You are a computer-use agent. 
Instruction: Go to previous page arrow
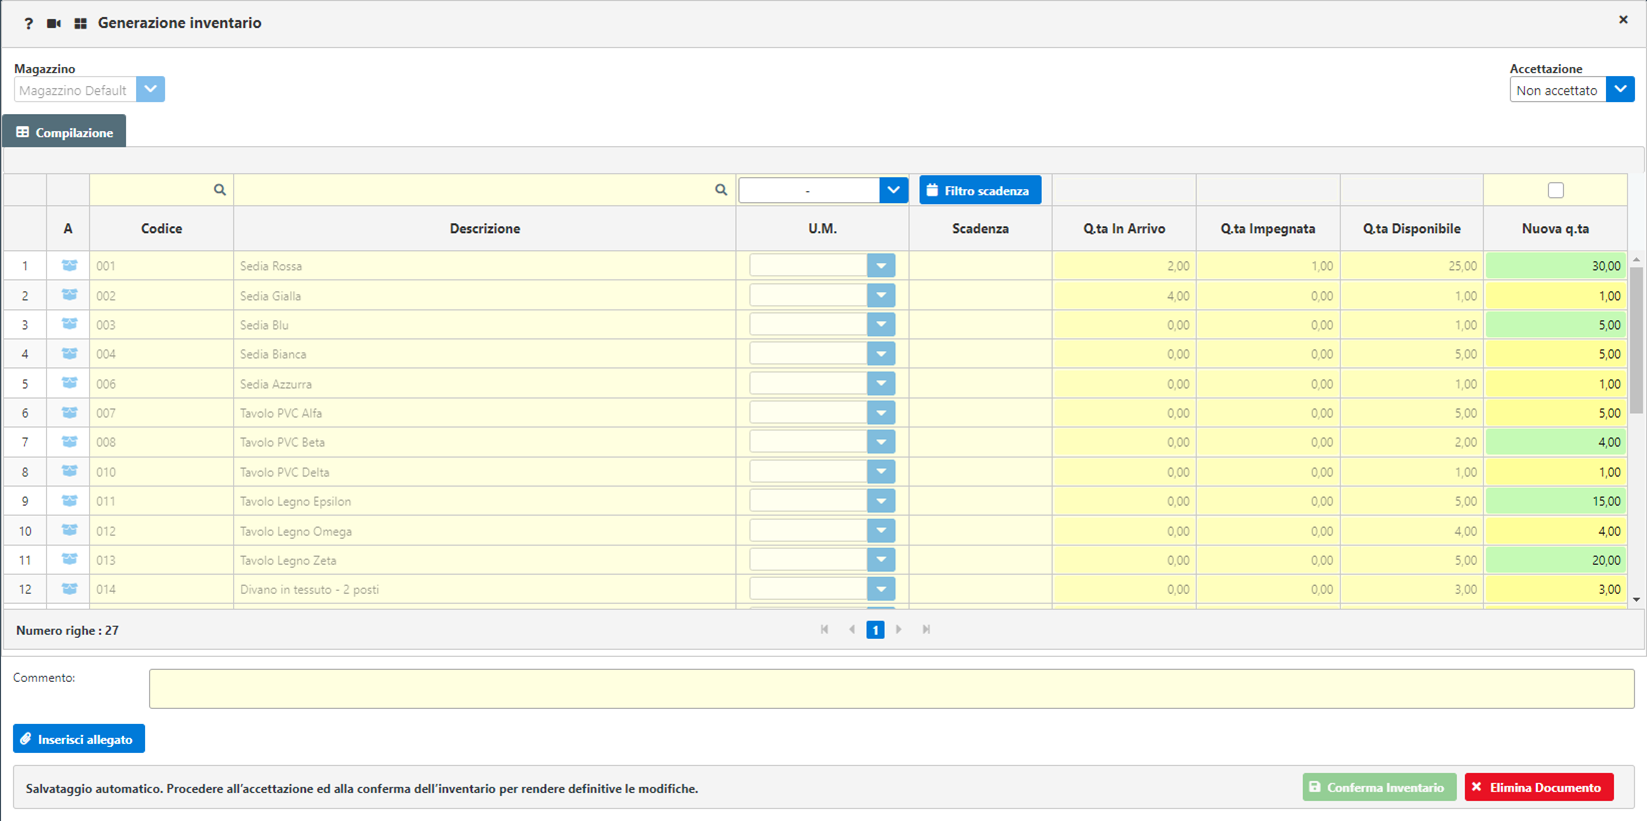pos(852,630)
